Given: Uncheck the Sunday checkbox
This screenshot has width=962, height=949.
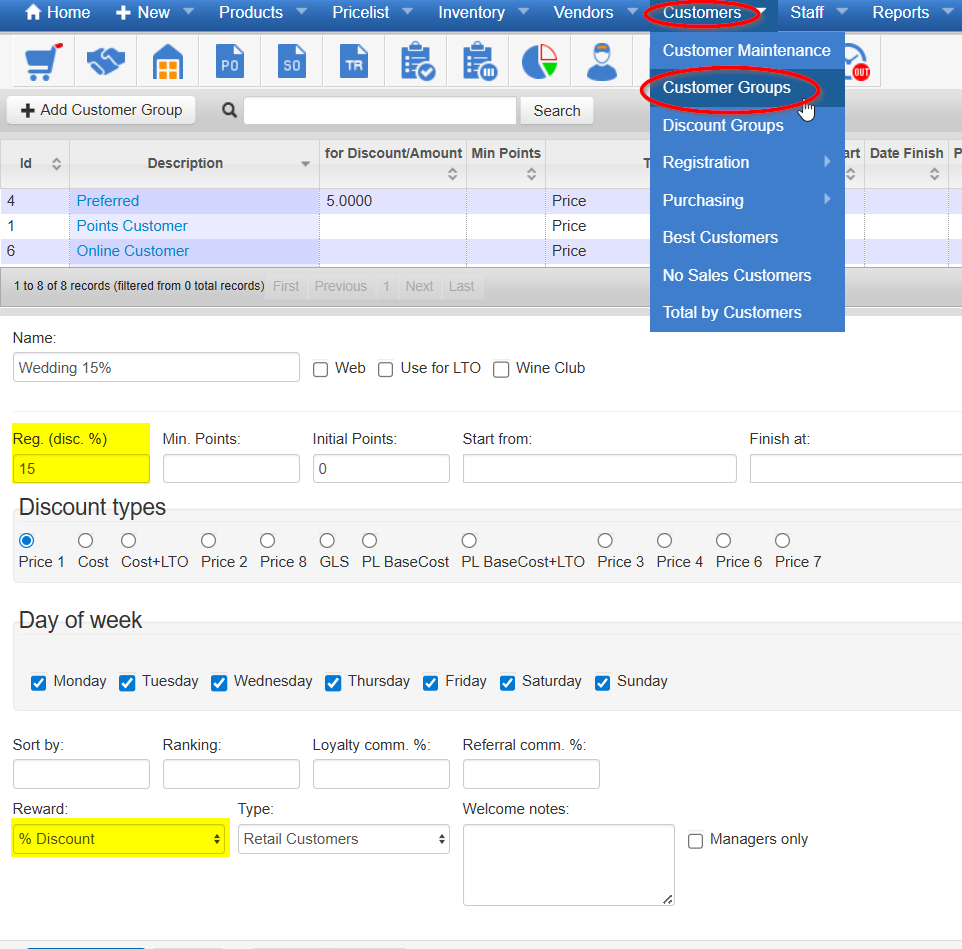Looking at the screenshot, I should pos(602,683).
